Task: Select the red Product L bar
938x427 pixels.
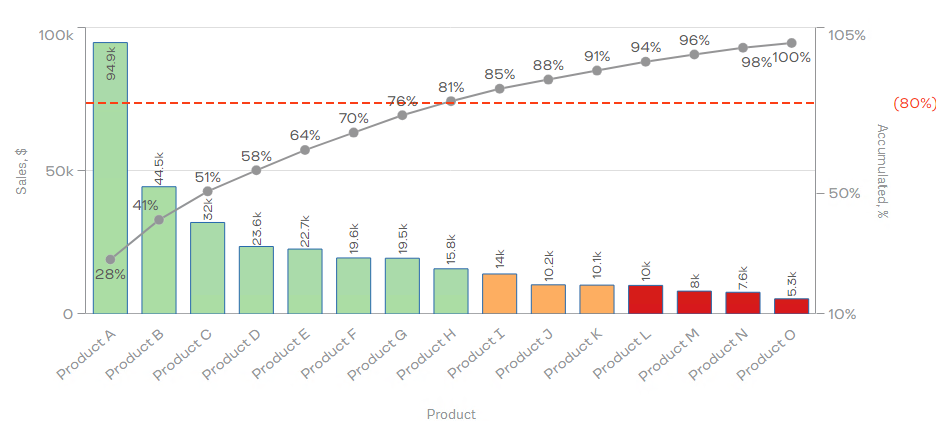Action: point(645,299)
